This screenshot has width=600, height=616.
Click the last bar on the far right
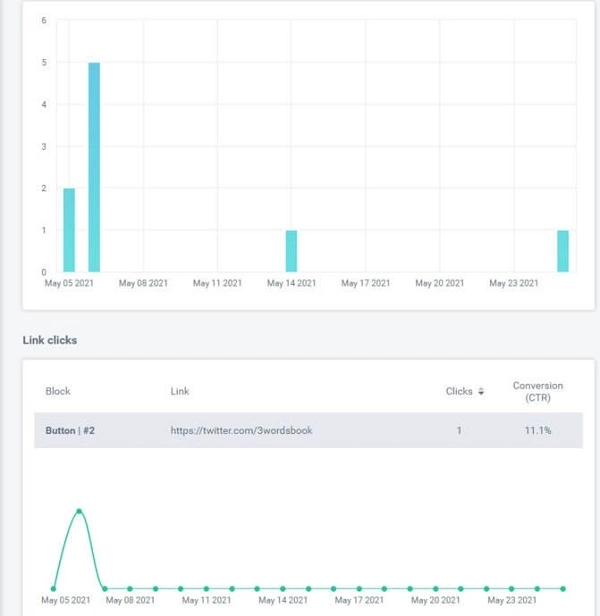pos(563,251)
